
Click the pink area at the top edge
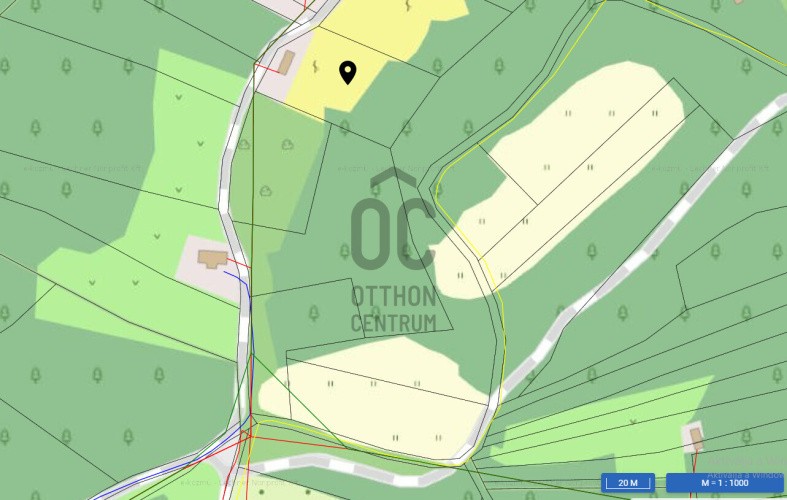click(281, 9)
